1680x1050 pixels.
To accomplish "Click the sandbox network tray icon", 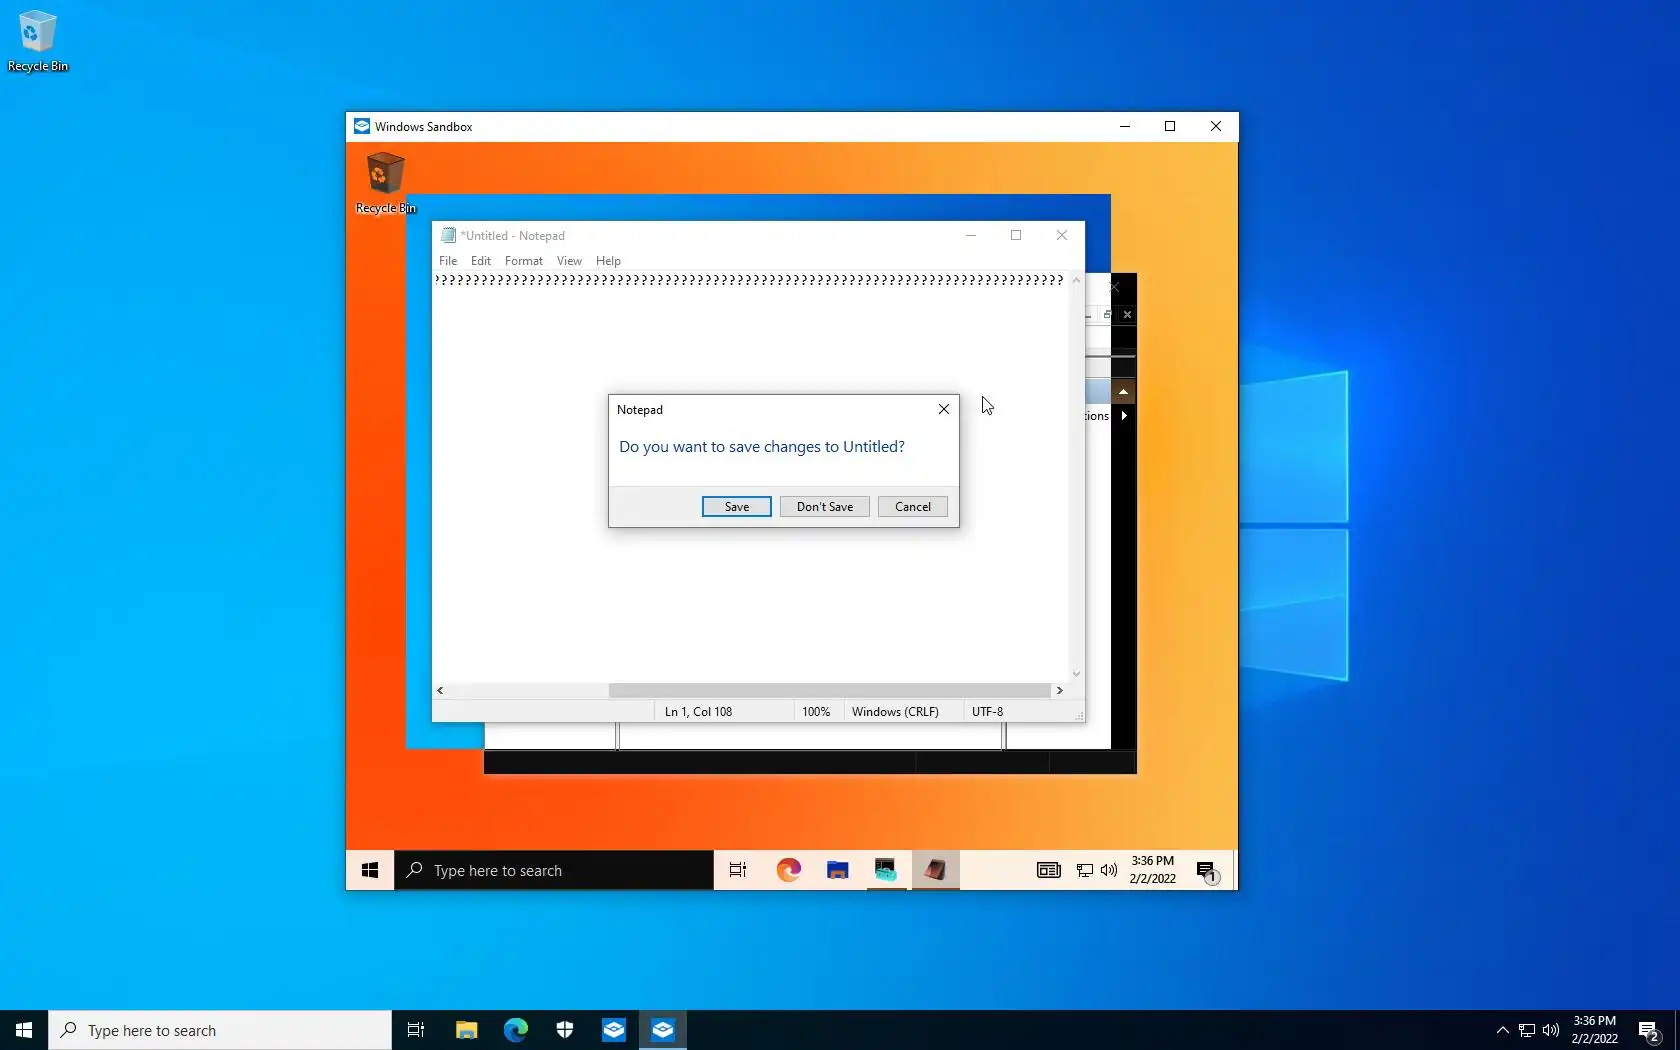I will click(1085, 870).
